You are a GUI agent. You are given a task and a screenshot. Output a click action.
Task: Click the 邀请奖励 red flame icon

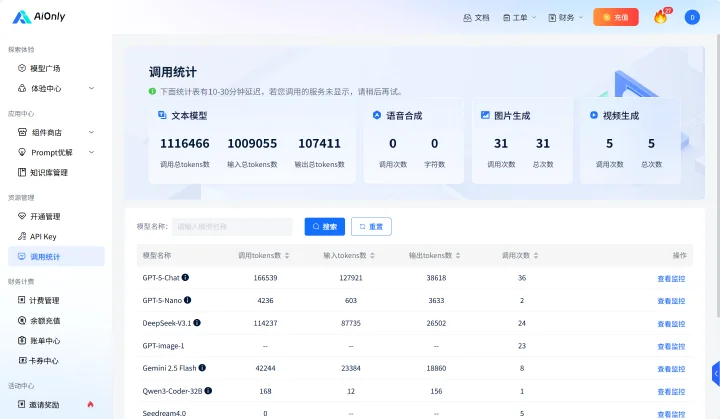[90, 404]
